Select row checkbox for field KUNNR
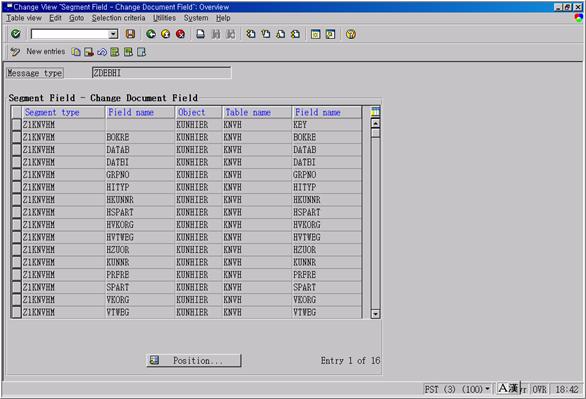Screen dimensions: 586x399 (16, 262)
